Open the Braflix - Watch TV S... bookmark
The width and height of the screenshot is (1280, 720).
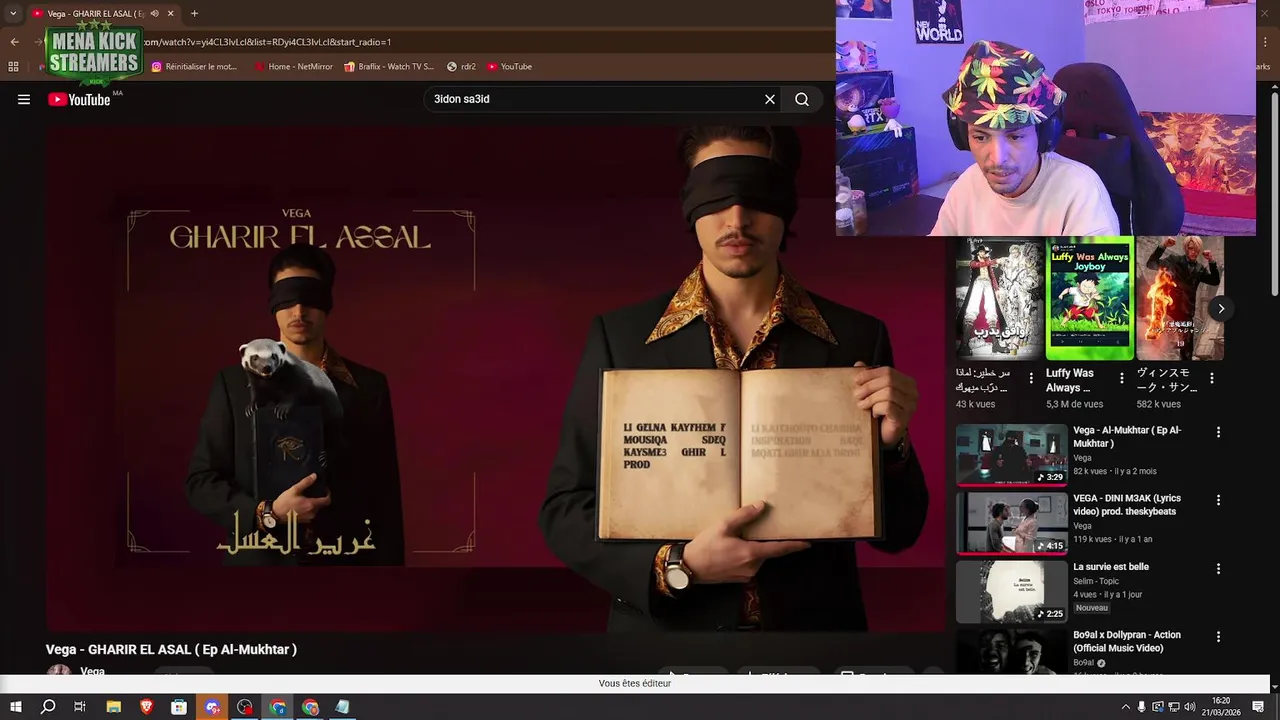coord(389,67)
